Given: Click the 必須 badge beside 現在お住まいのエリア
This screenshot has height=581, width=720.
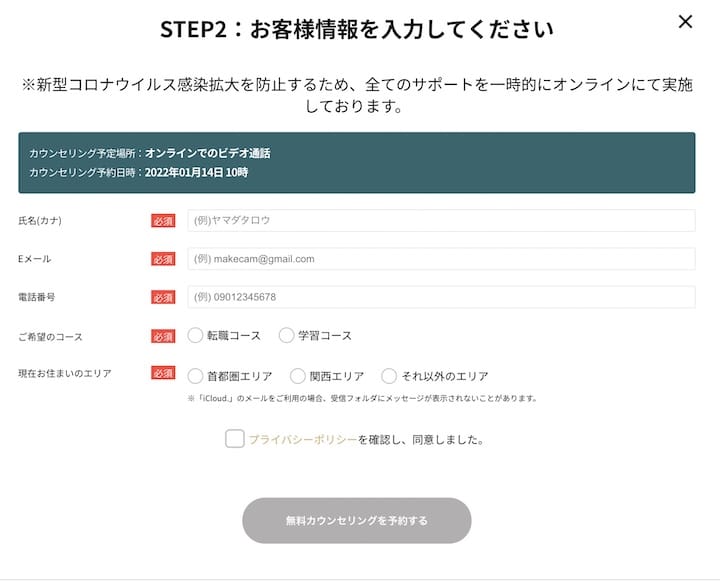Looking at the screenshot, I should pyautogui.click(x=163, y=373).
